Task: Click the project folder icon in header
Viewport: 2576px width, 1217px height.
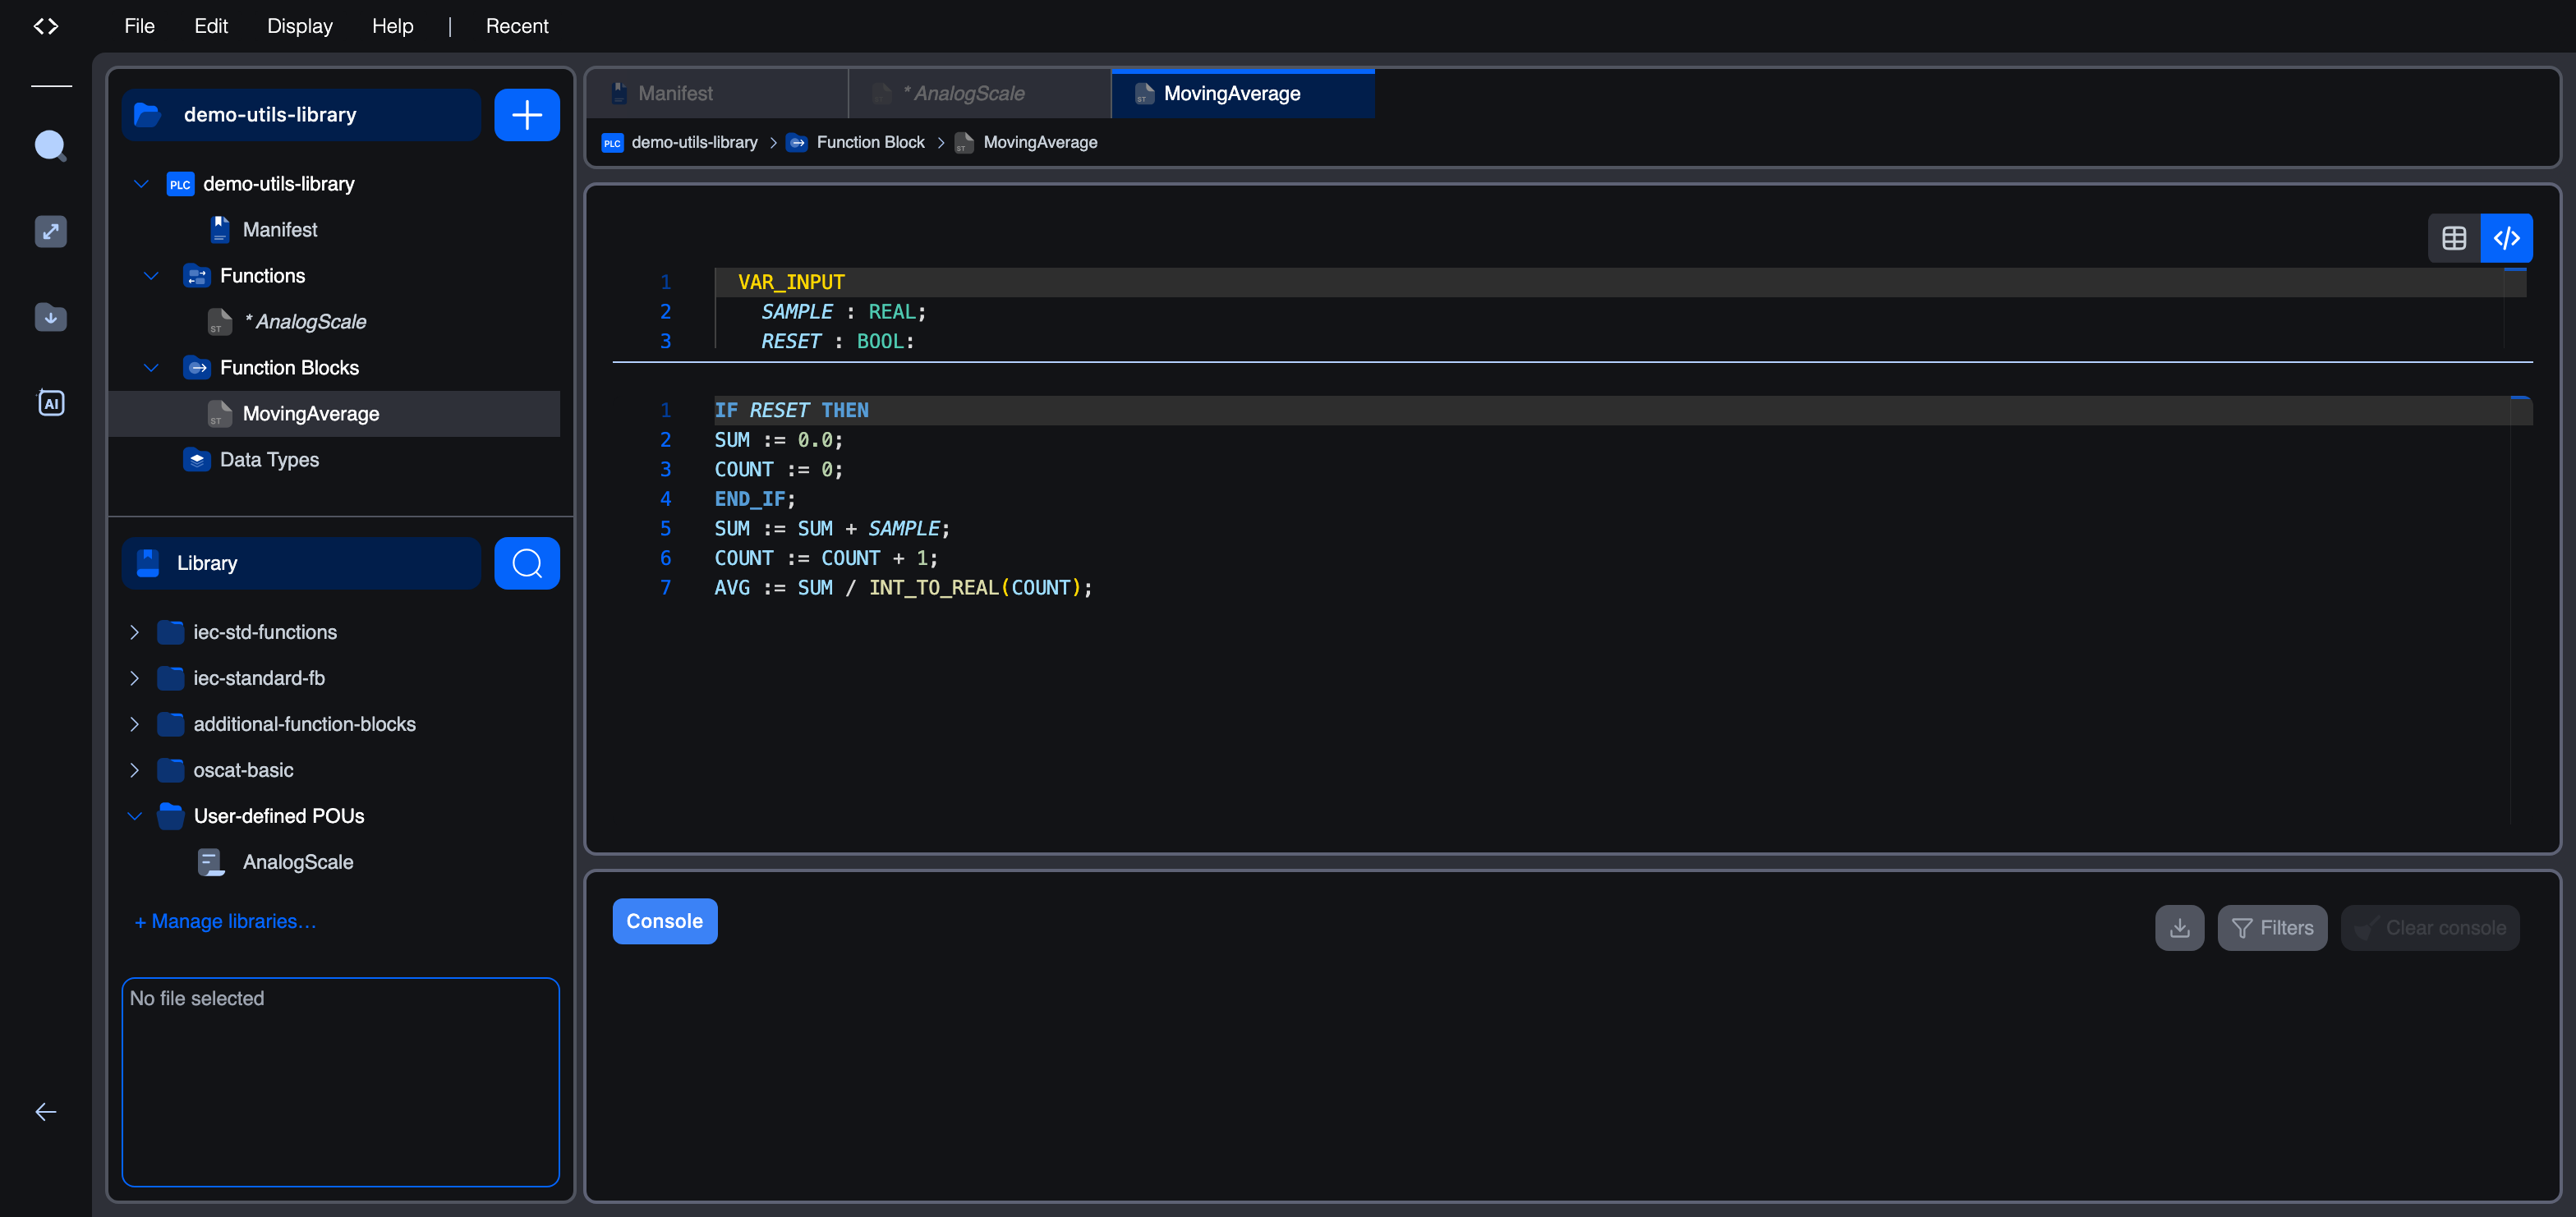Action: [148, 115]
